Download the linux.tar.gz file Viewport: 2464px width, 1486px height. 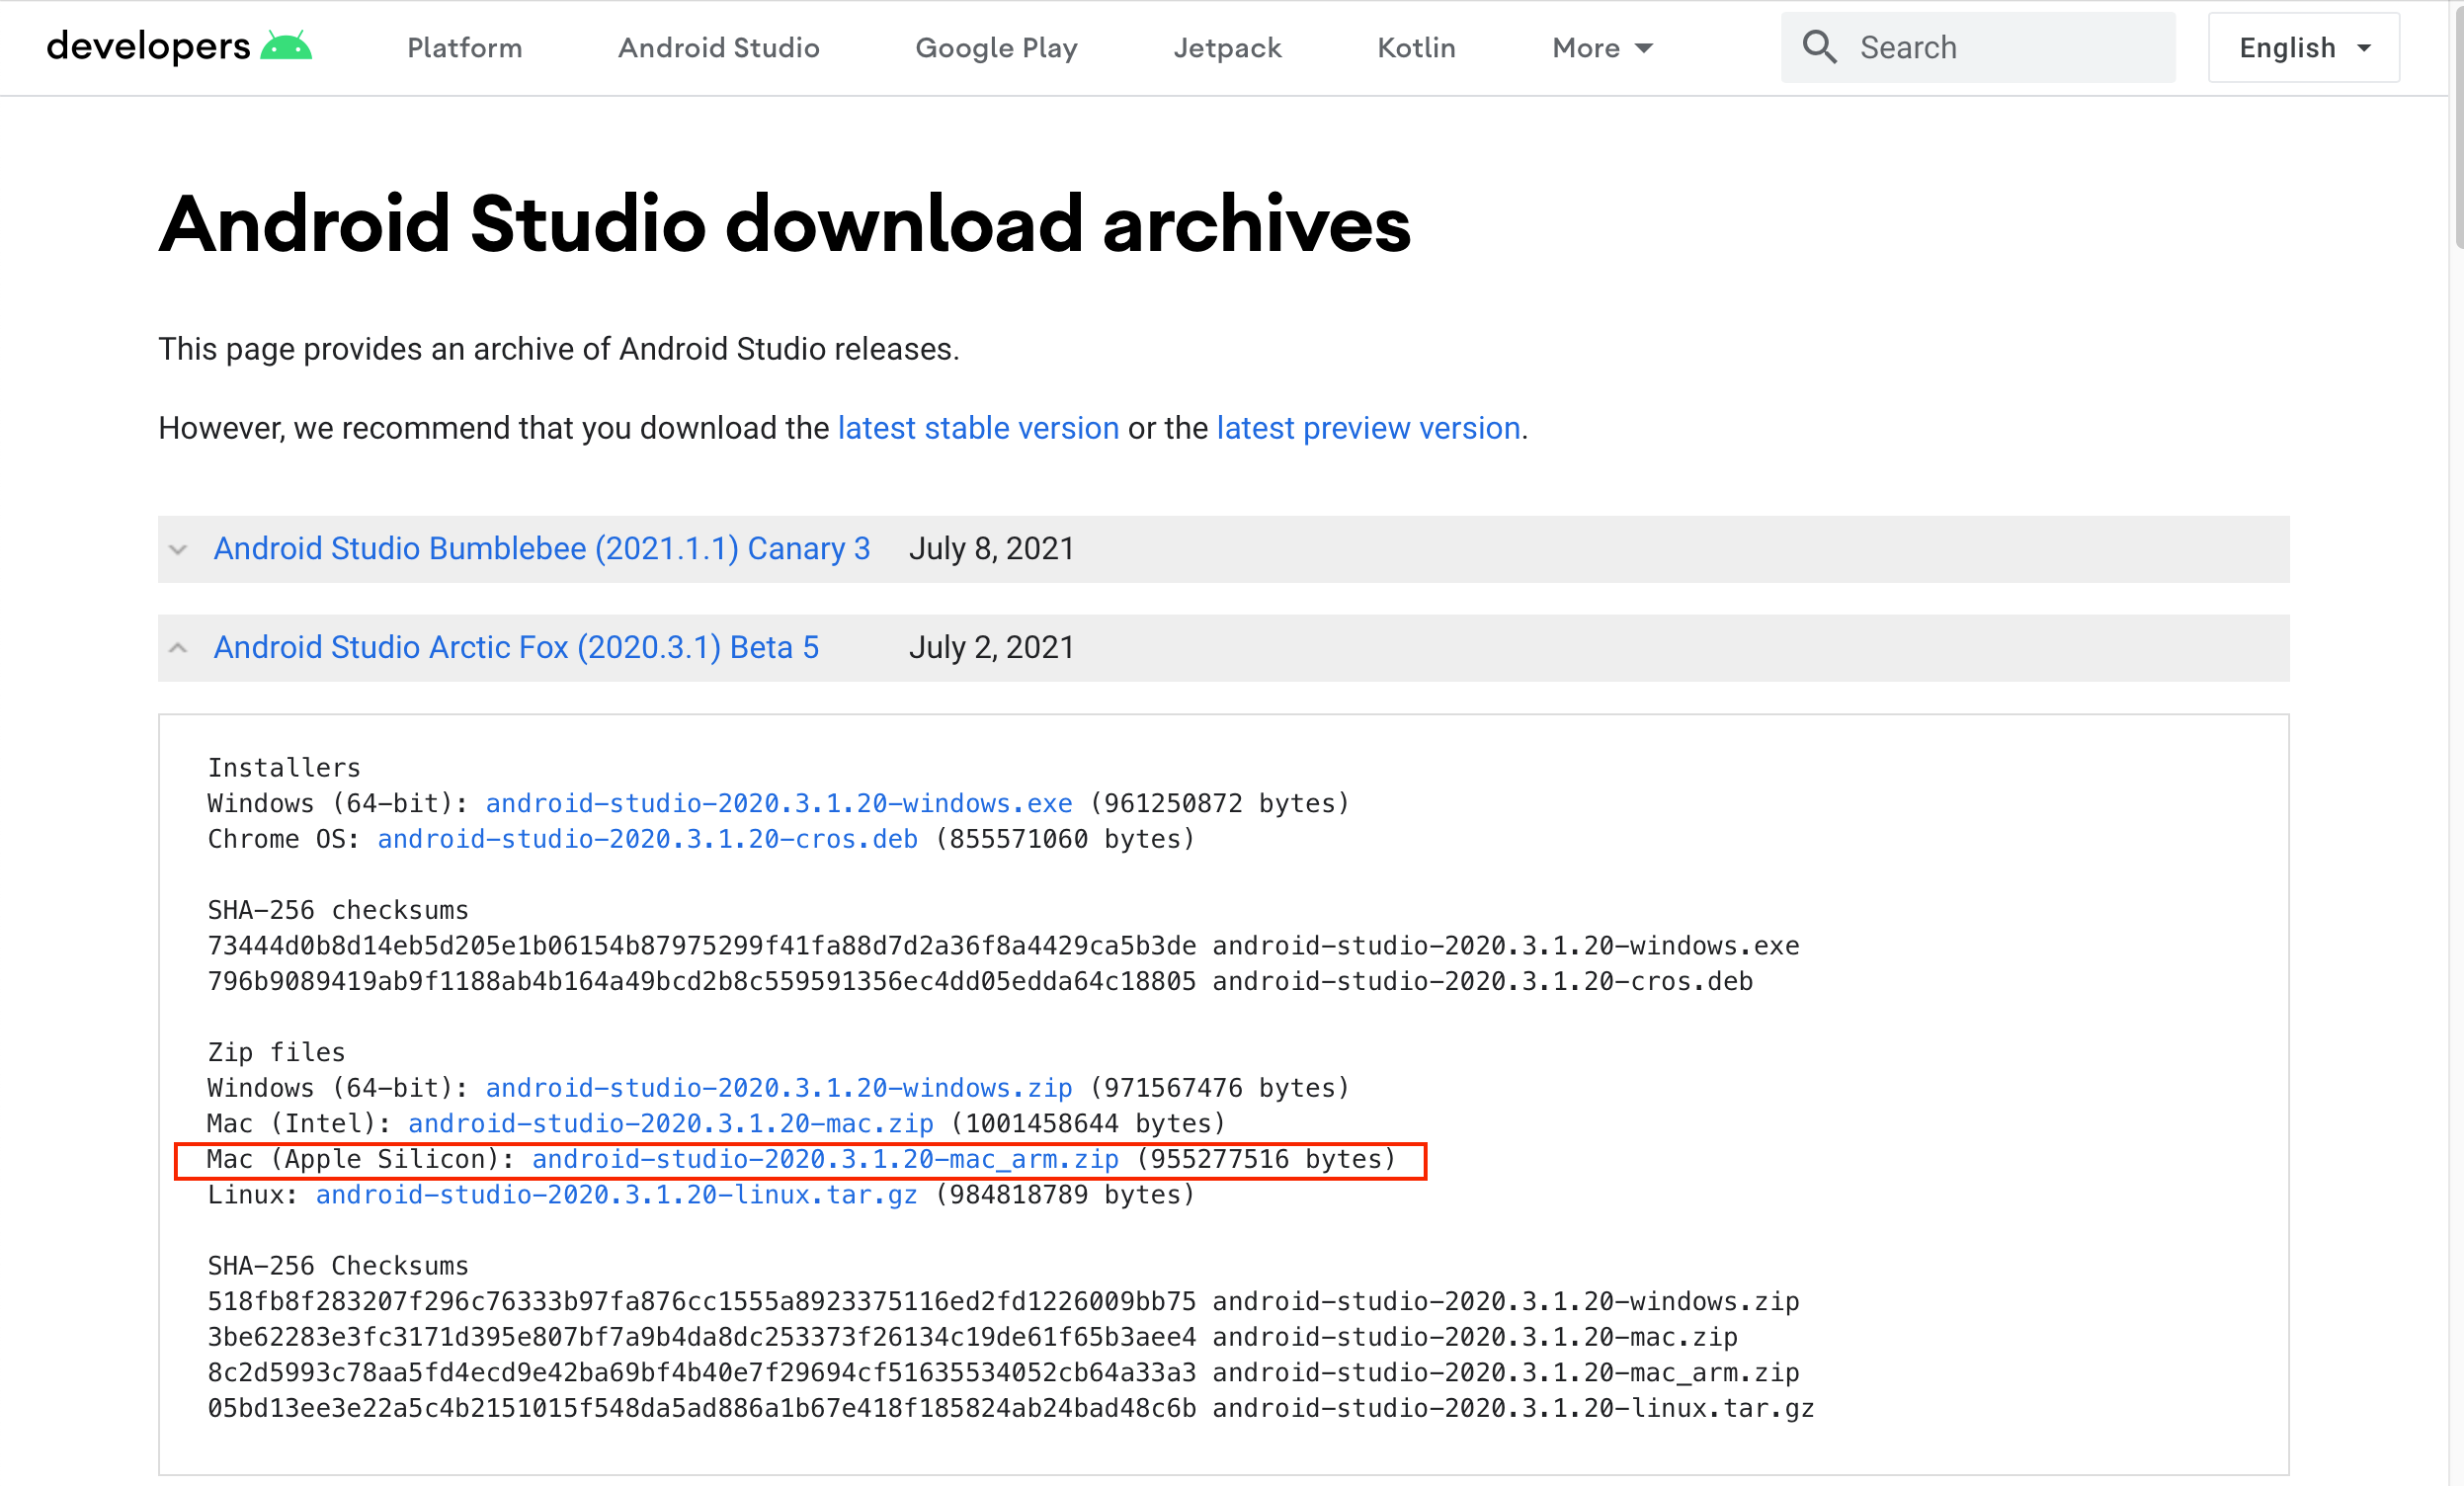point(616,1195)
